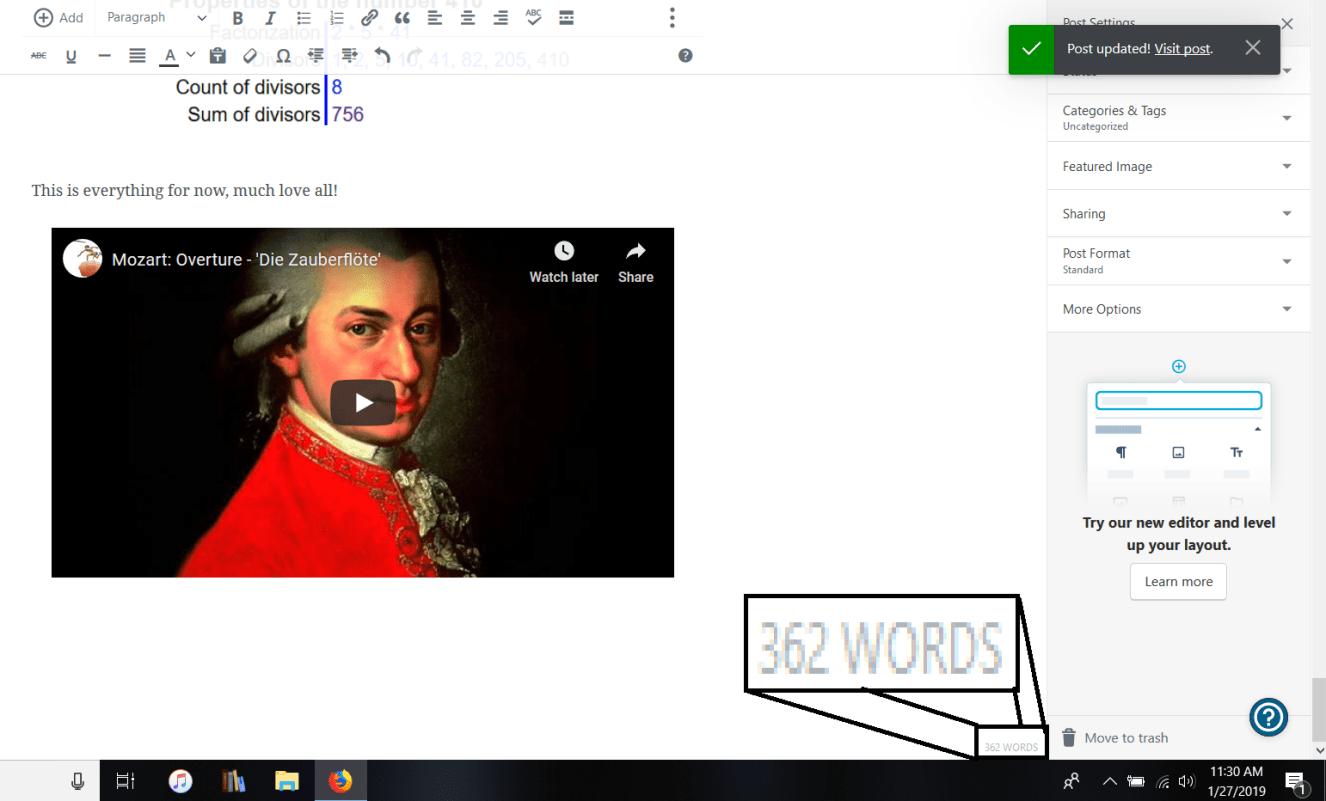The width and height of the screenshot is (1326, 801).
Task: Open the special character picker
Action: coord(283,55)
